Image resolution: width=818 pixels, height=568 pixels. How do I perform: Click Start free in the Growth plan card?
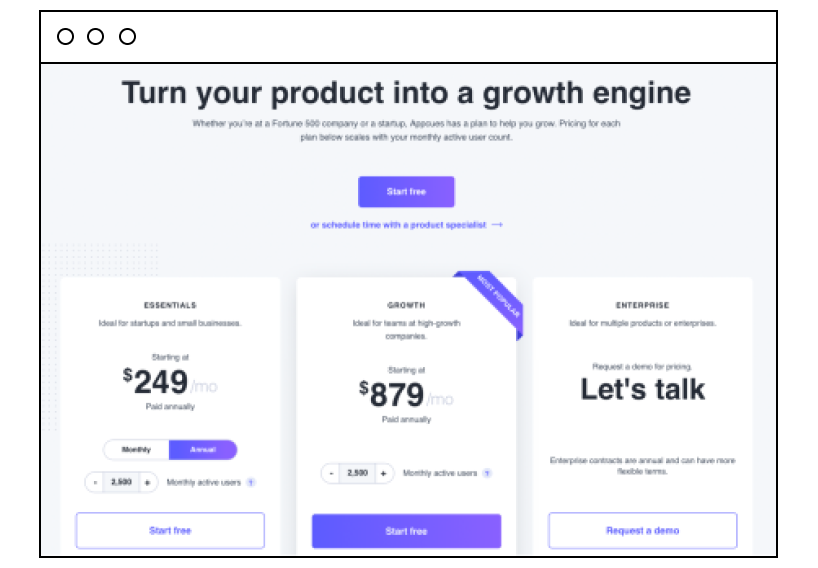pos(406,531)
